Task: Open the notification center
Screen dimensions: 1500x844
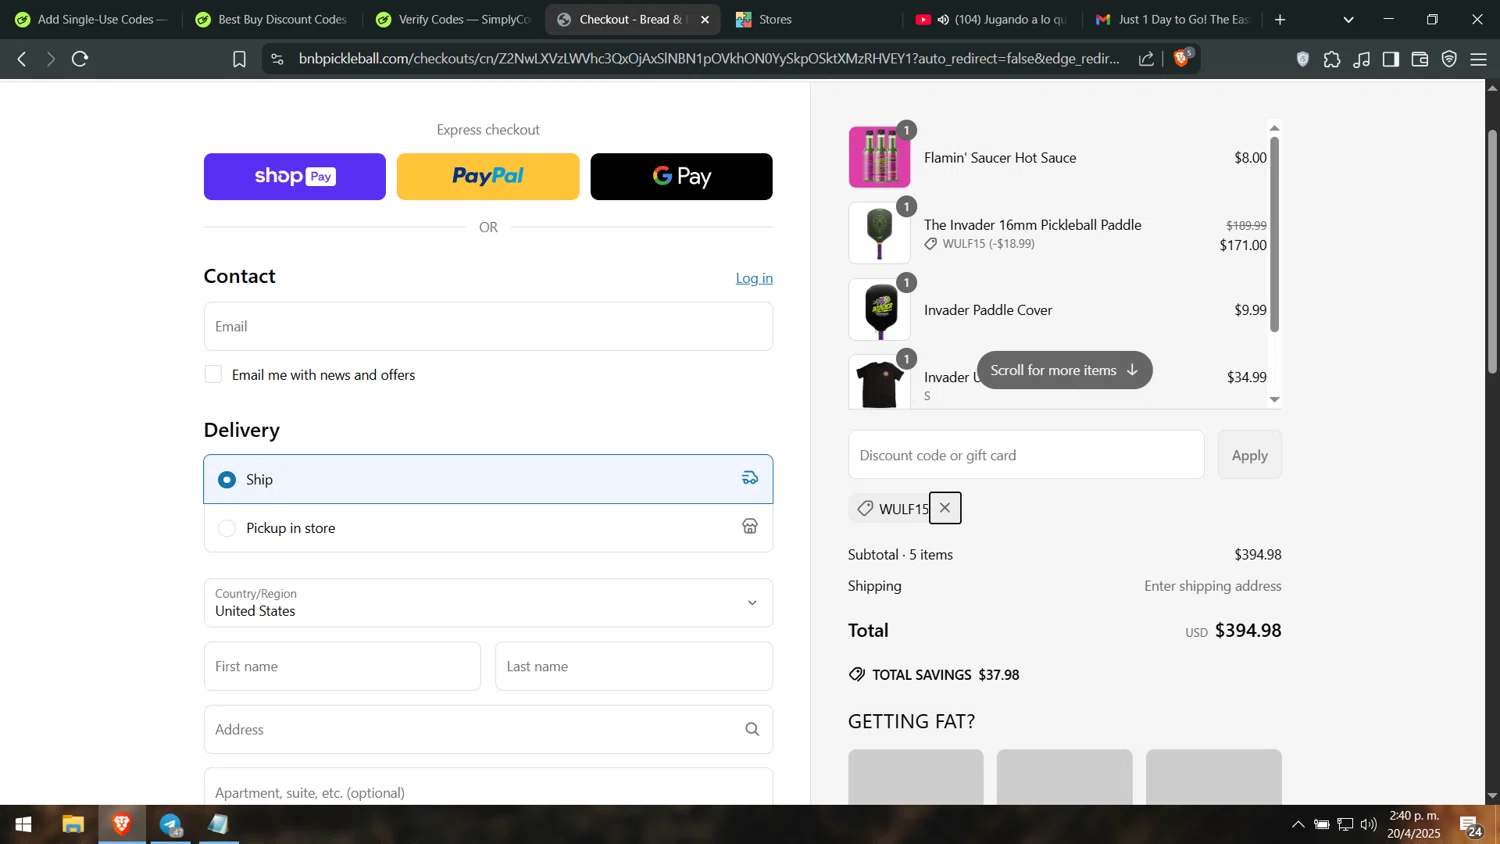Action: 1471,826
